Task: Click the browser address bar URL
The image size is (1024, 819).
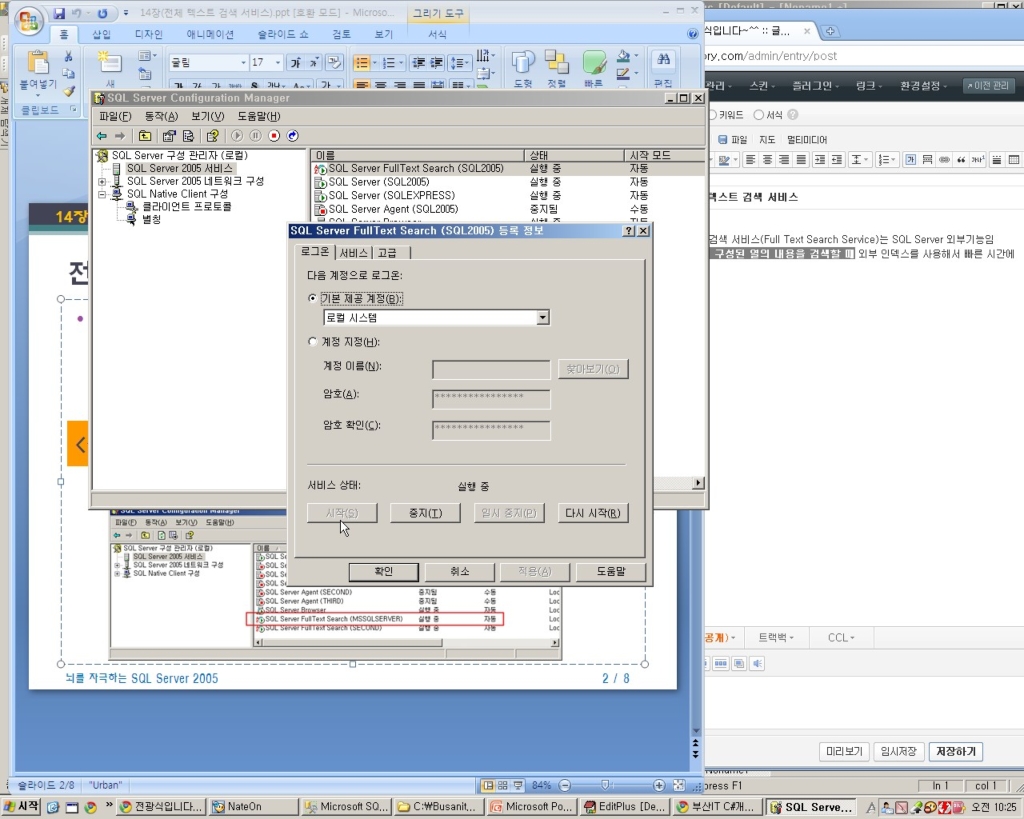Action: 771,56
